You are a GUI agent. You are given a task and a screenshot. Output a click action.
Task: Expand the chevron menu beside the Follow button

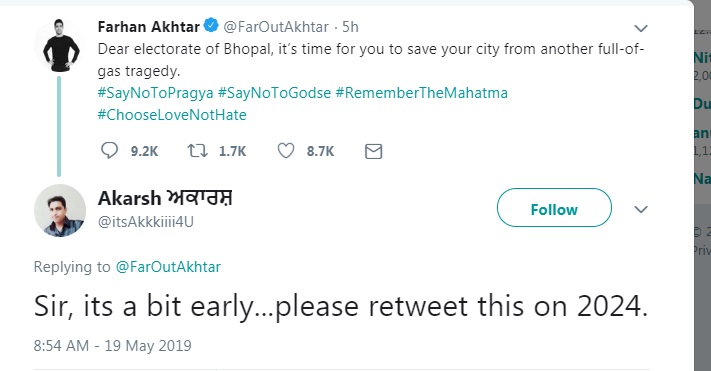coord(641,209)
